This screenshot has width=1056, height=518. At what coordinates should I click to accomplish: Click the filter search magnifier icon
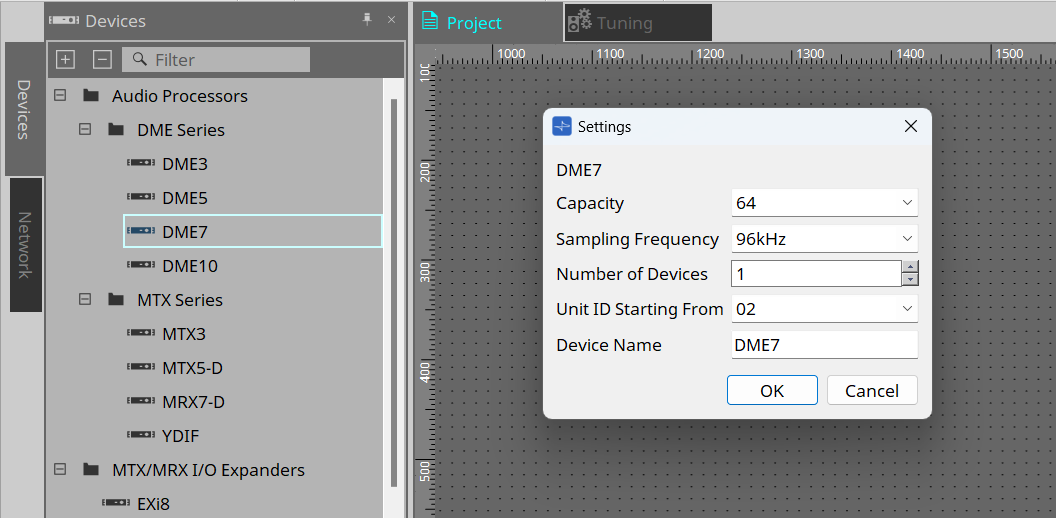(x=139, y=59)
